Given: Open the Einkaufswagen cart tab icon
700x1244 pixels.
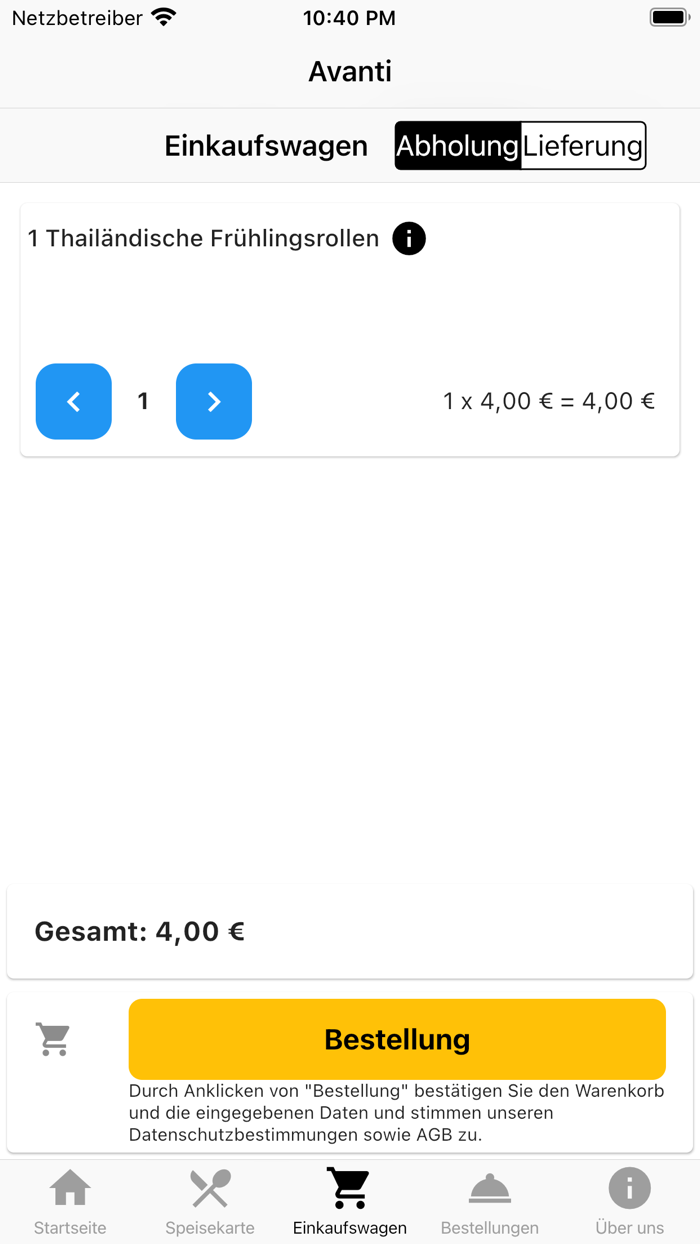Looking at the screenshot, I should 349,1187.
